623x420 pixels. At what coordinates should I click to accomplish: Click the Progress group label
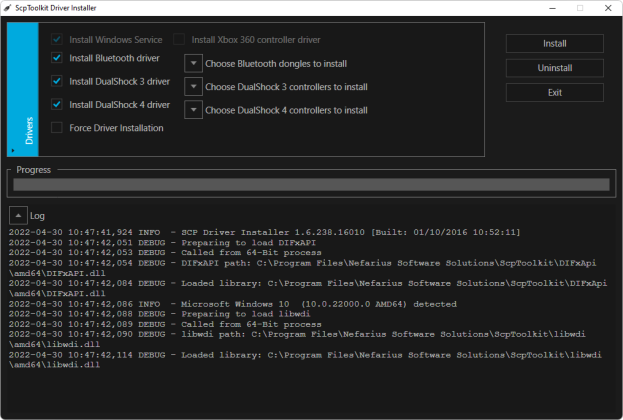(34, 170)
